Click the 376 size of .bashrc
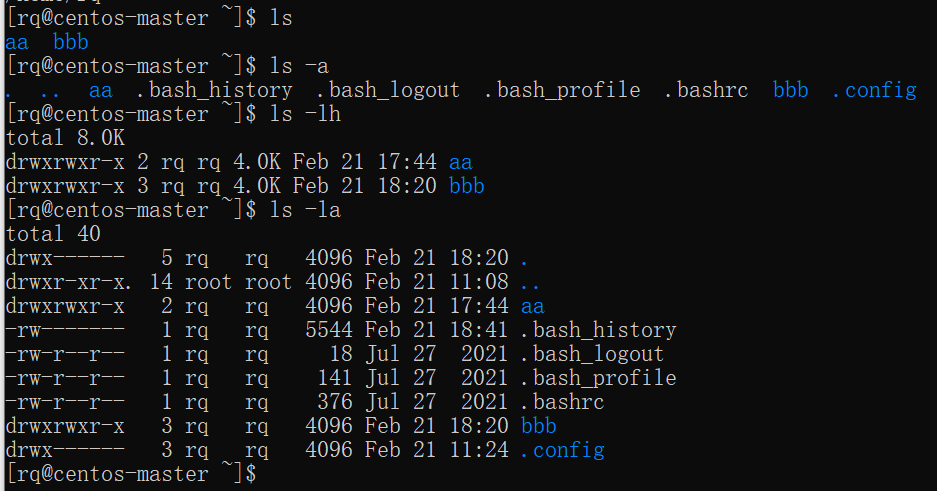The height and width of the screenshot is (491, 937). click(335, 401)
